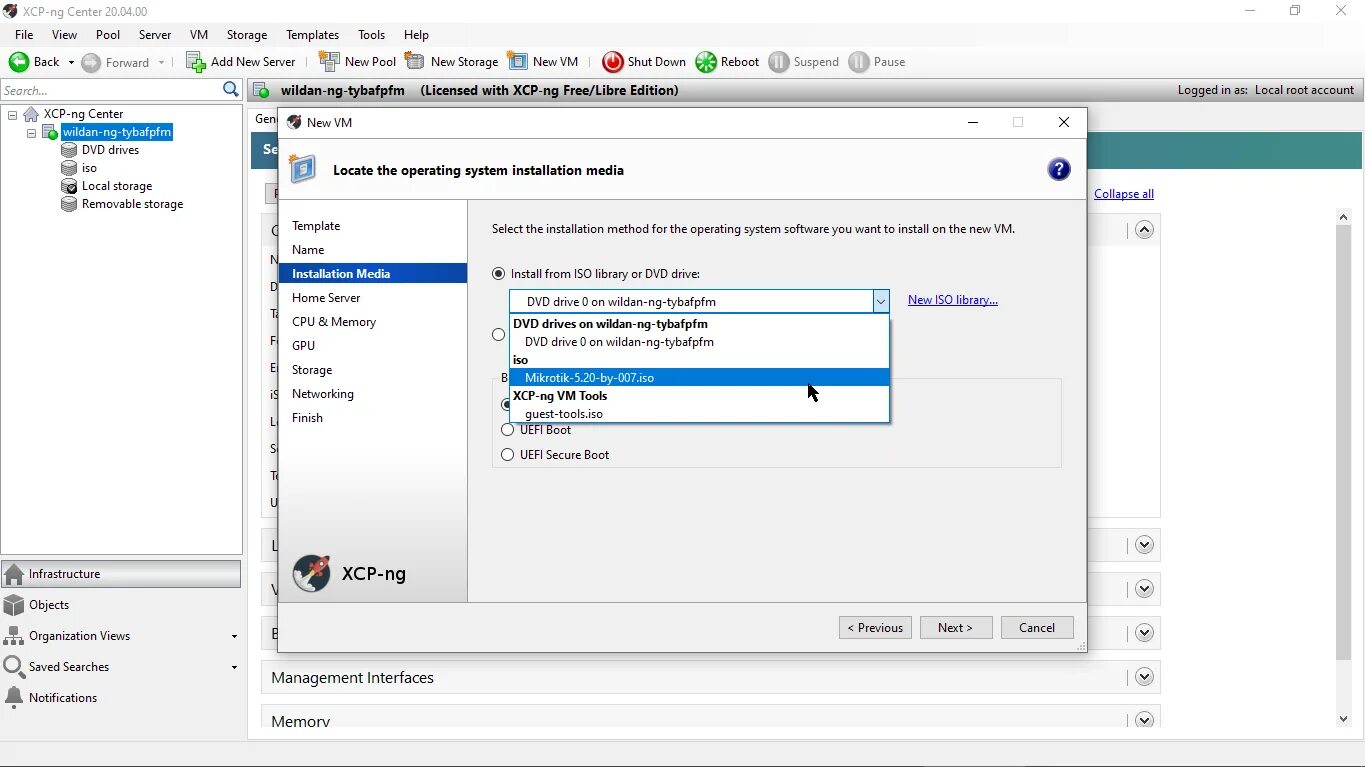Toggle the ISO library dropdown arrow
The height and width of the screenshot is (767, 1365).
880,301
